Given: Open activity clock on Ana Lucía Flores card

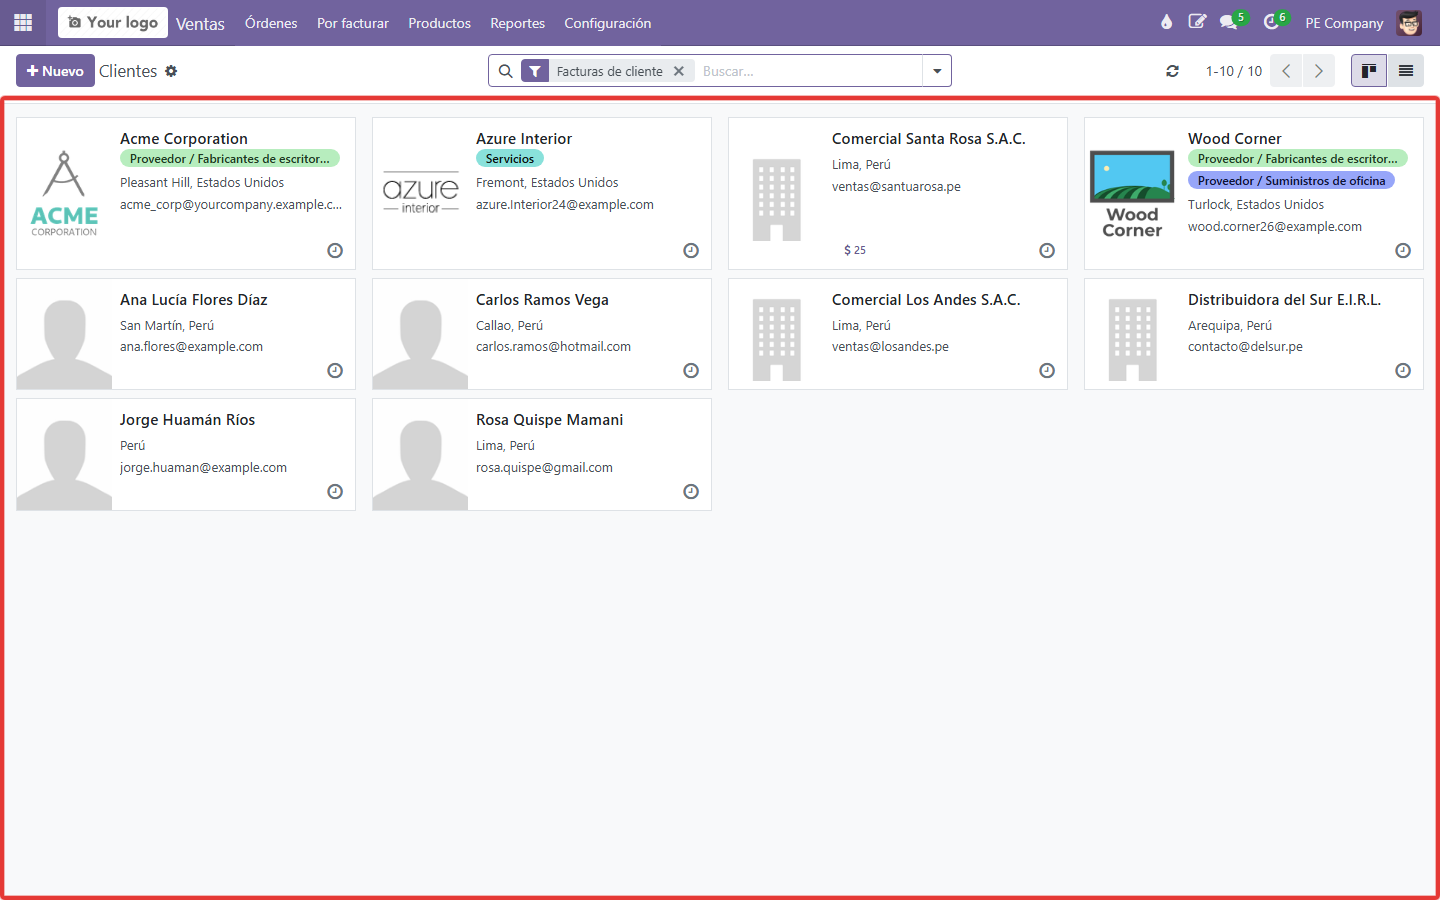Looking at the screenshot, I should pyautogui.click(x=335, y=371).
